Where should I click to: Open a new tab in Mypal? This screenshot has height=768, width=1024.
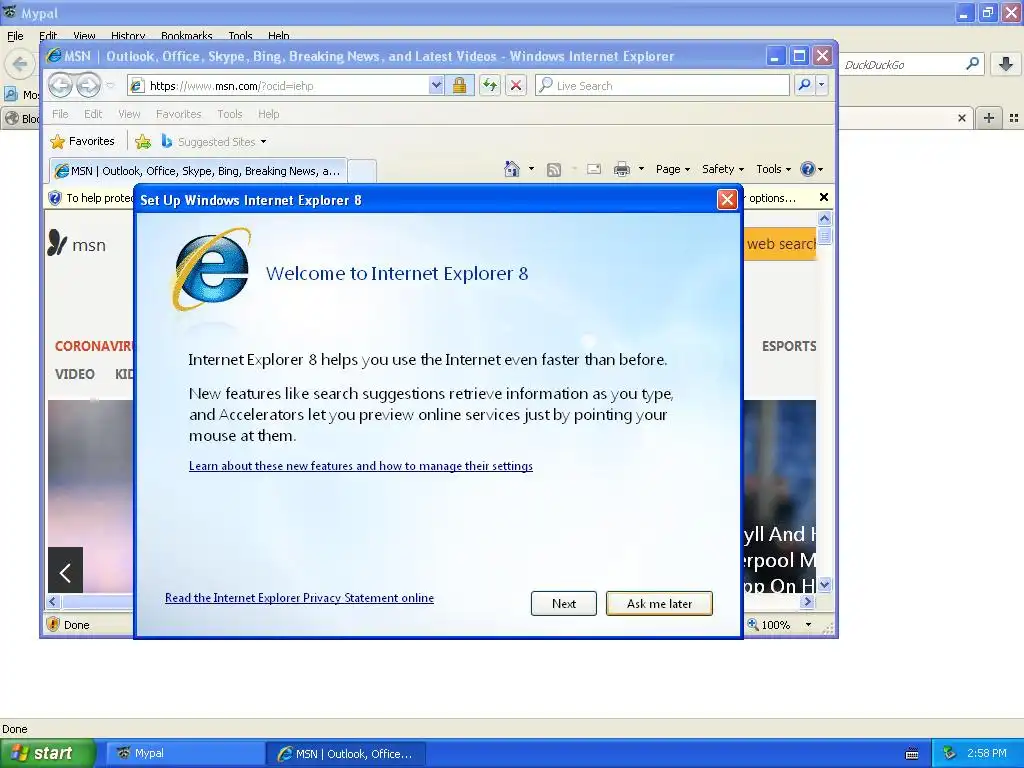989,118
